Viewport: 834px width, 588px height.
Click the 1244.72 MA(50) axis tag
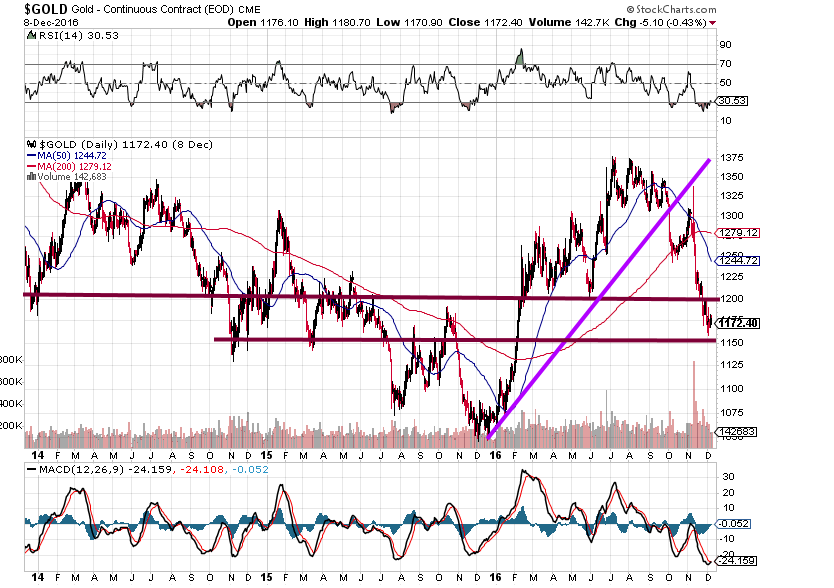pos(738,260)
